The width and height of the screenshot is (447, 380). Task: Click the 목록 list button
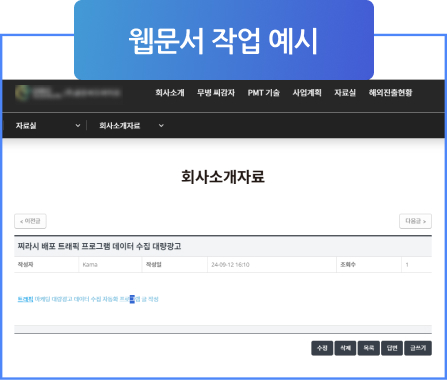point(369,348)
